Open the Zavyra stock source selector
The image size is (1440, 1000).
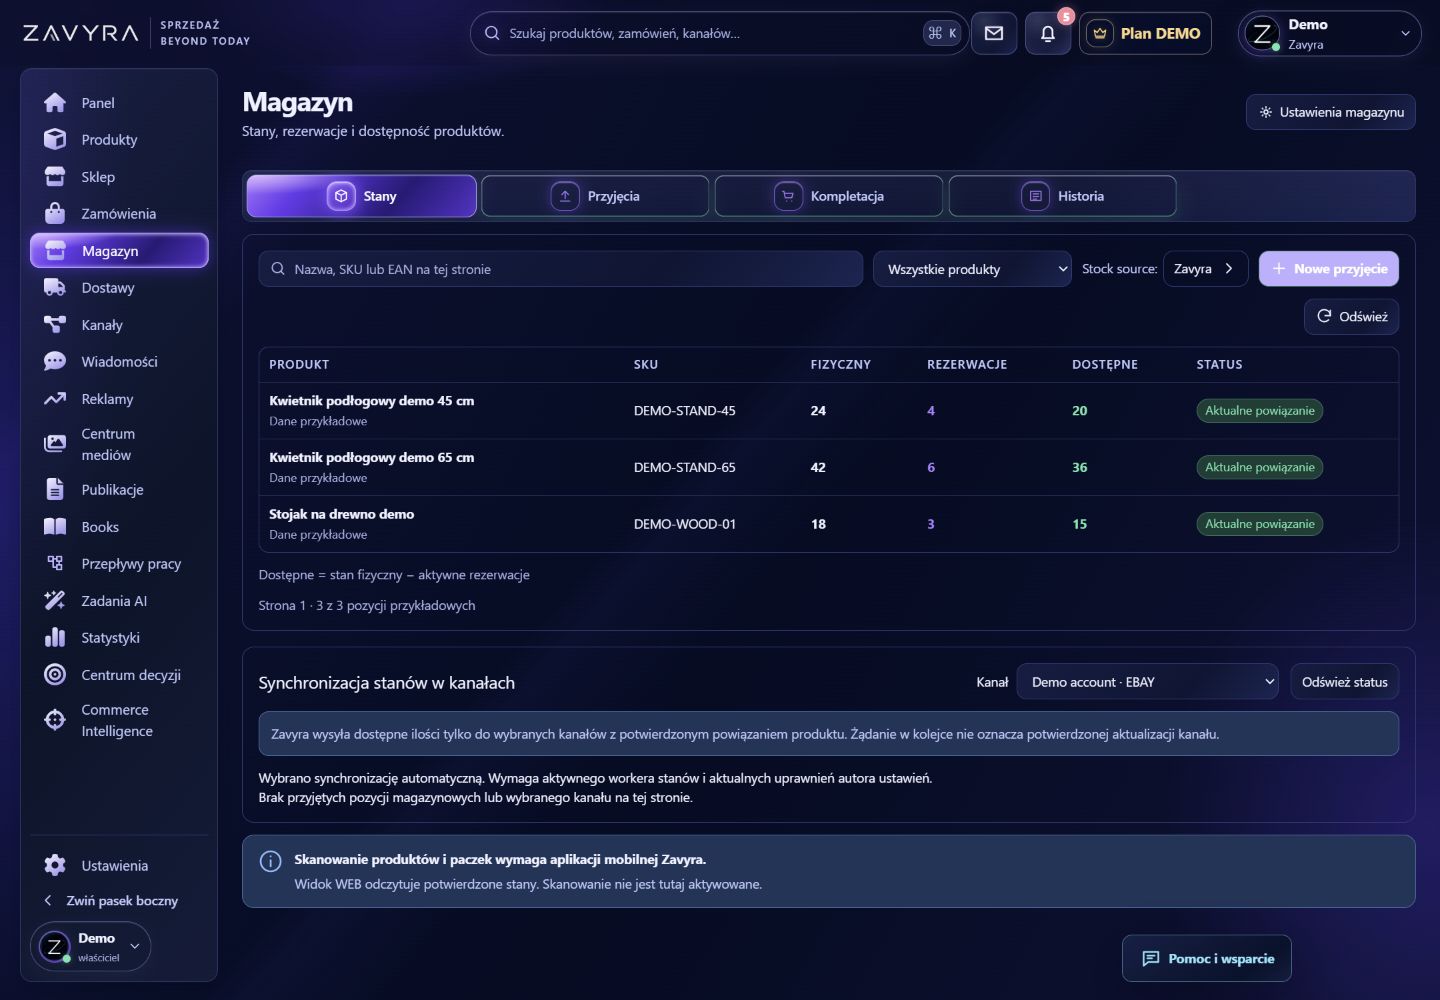[x=1205, y=269]
